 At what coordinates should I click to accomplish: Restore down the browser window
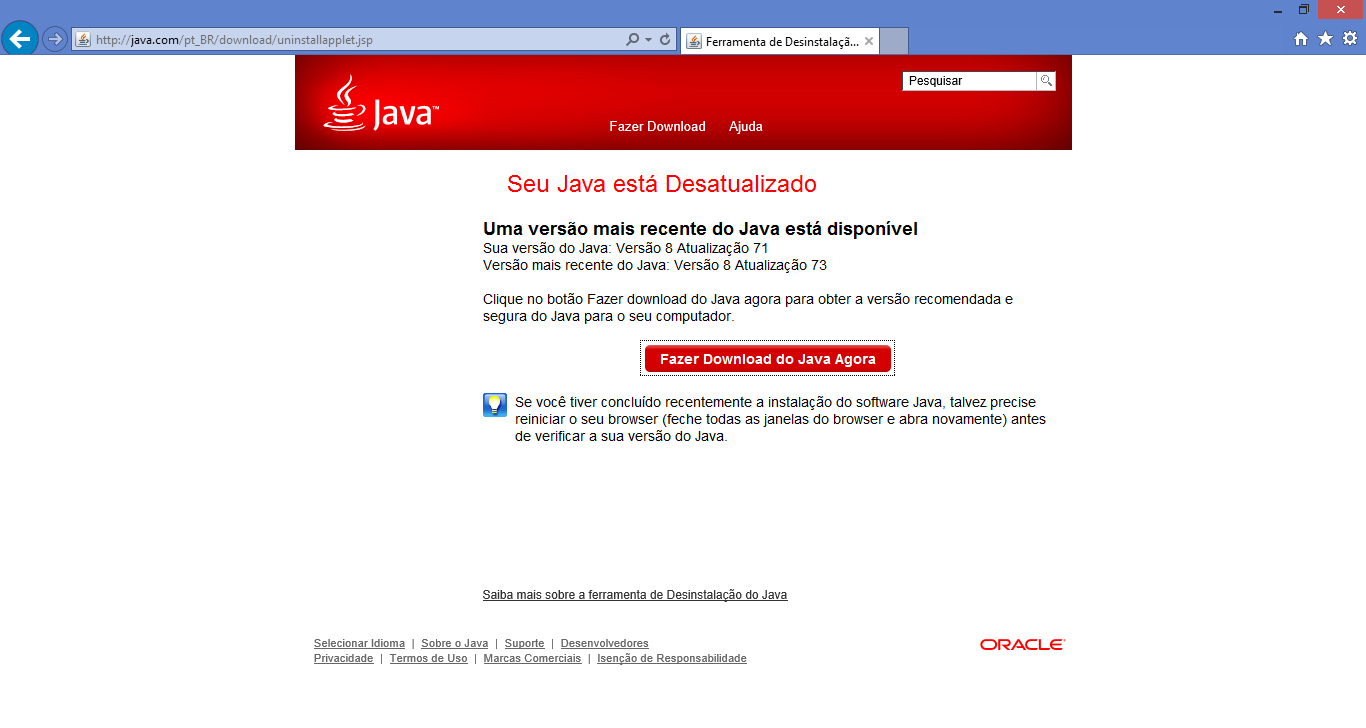point(1304,10)
